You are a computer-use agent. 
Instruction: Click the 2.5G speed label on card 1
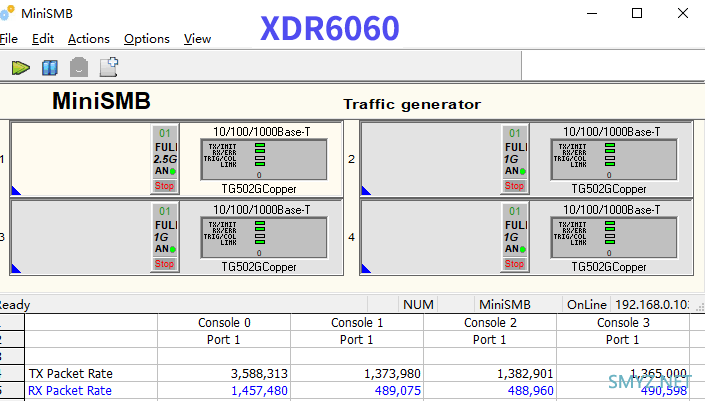pos(165,159)
